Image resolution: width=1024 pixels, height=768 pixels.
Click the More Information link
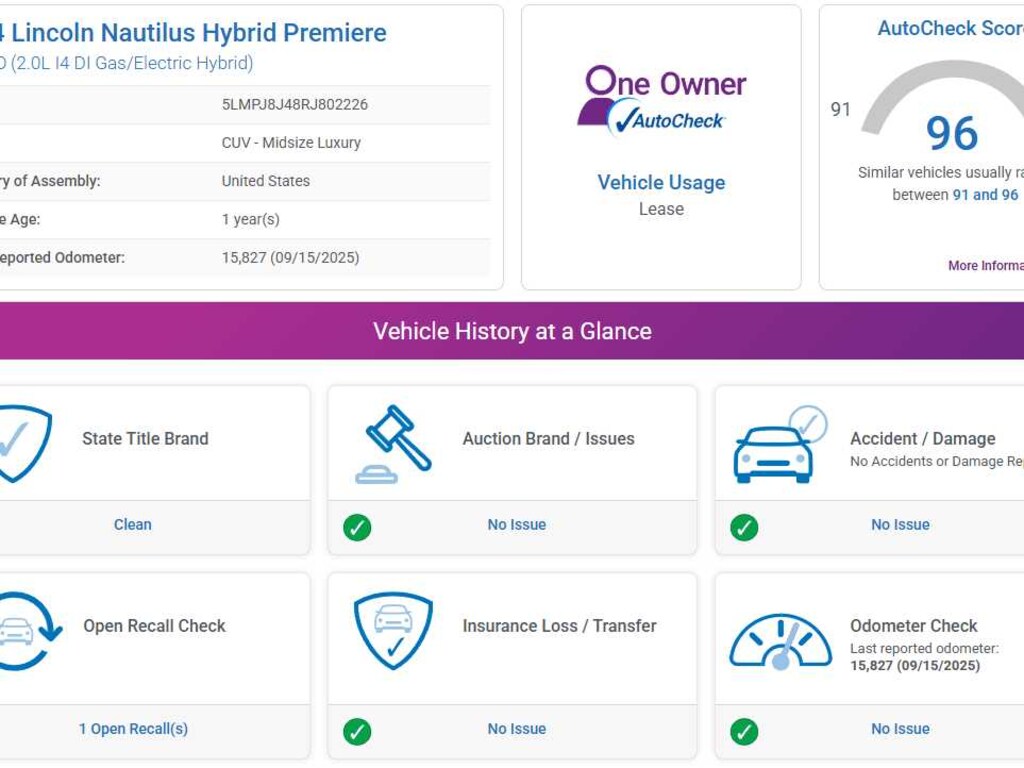click(985, 266)
